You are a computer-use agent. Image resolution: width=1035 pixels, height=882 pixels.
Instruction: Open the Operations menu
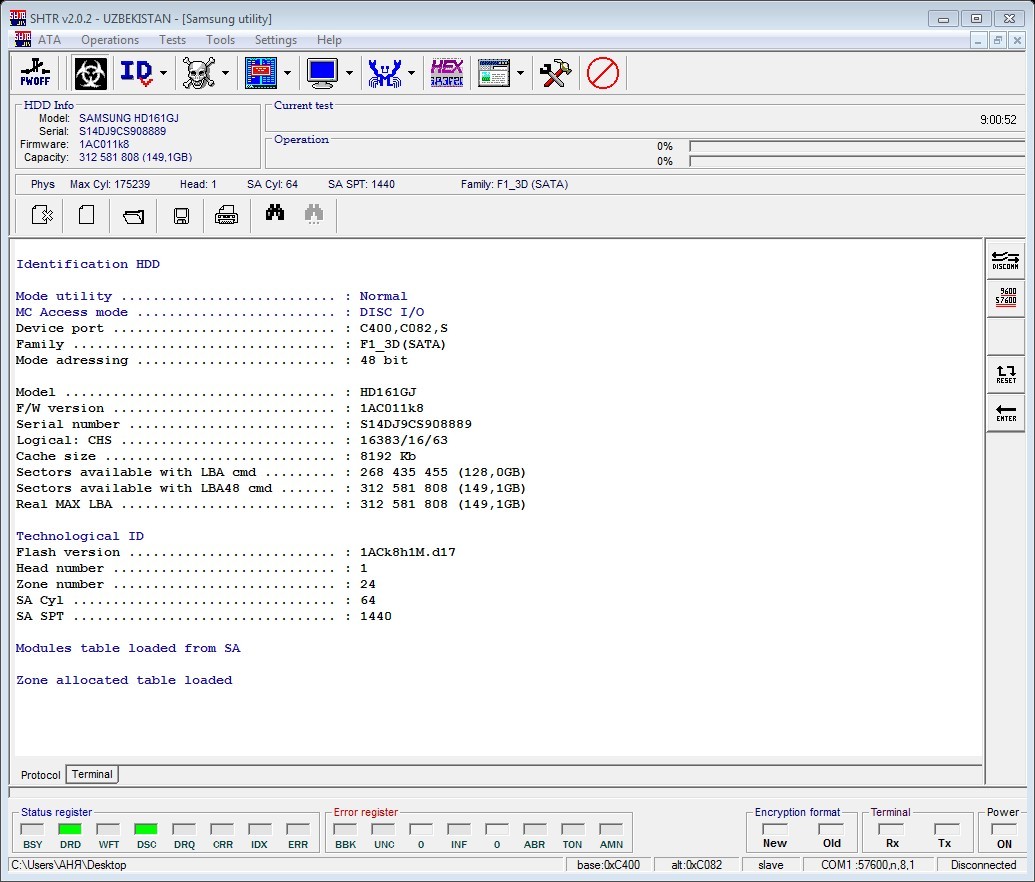[110, 40]
